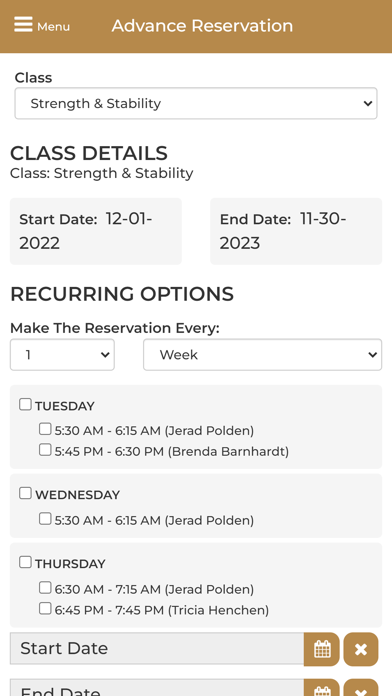Screen dimensions: 392x696
Task: Select Thursday 6:30 AM Jerad Polden slot
Action: [x=45, y=588]
